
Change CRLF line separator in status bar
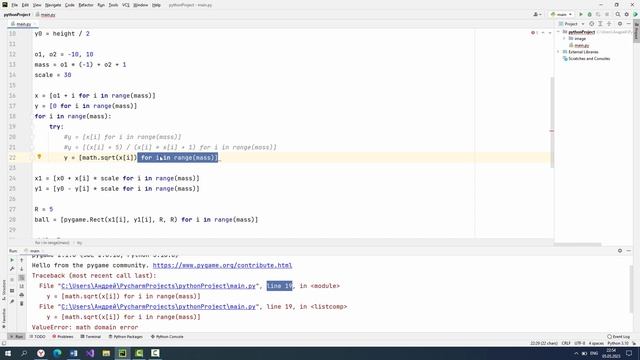click(566, 344)
